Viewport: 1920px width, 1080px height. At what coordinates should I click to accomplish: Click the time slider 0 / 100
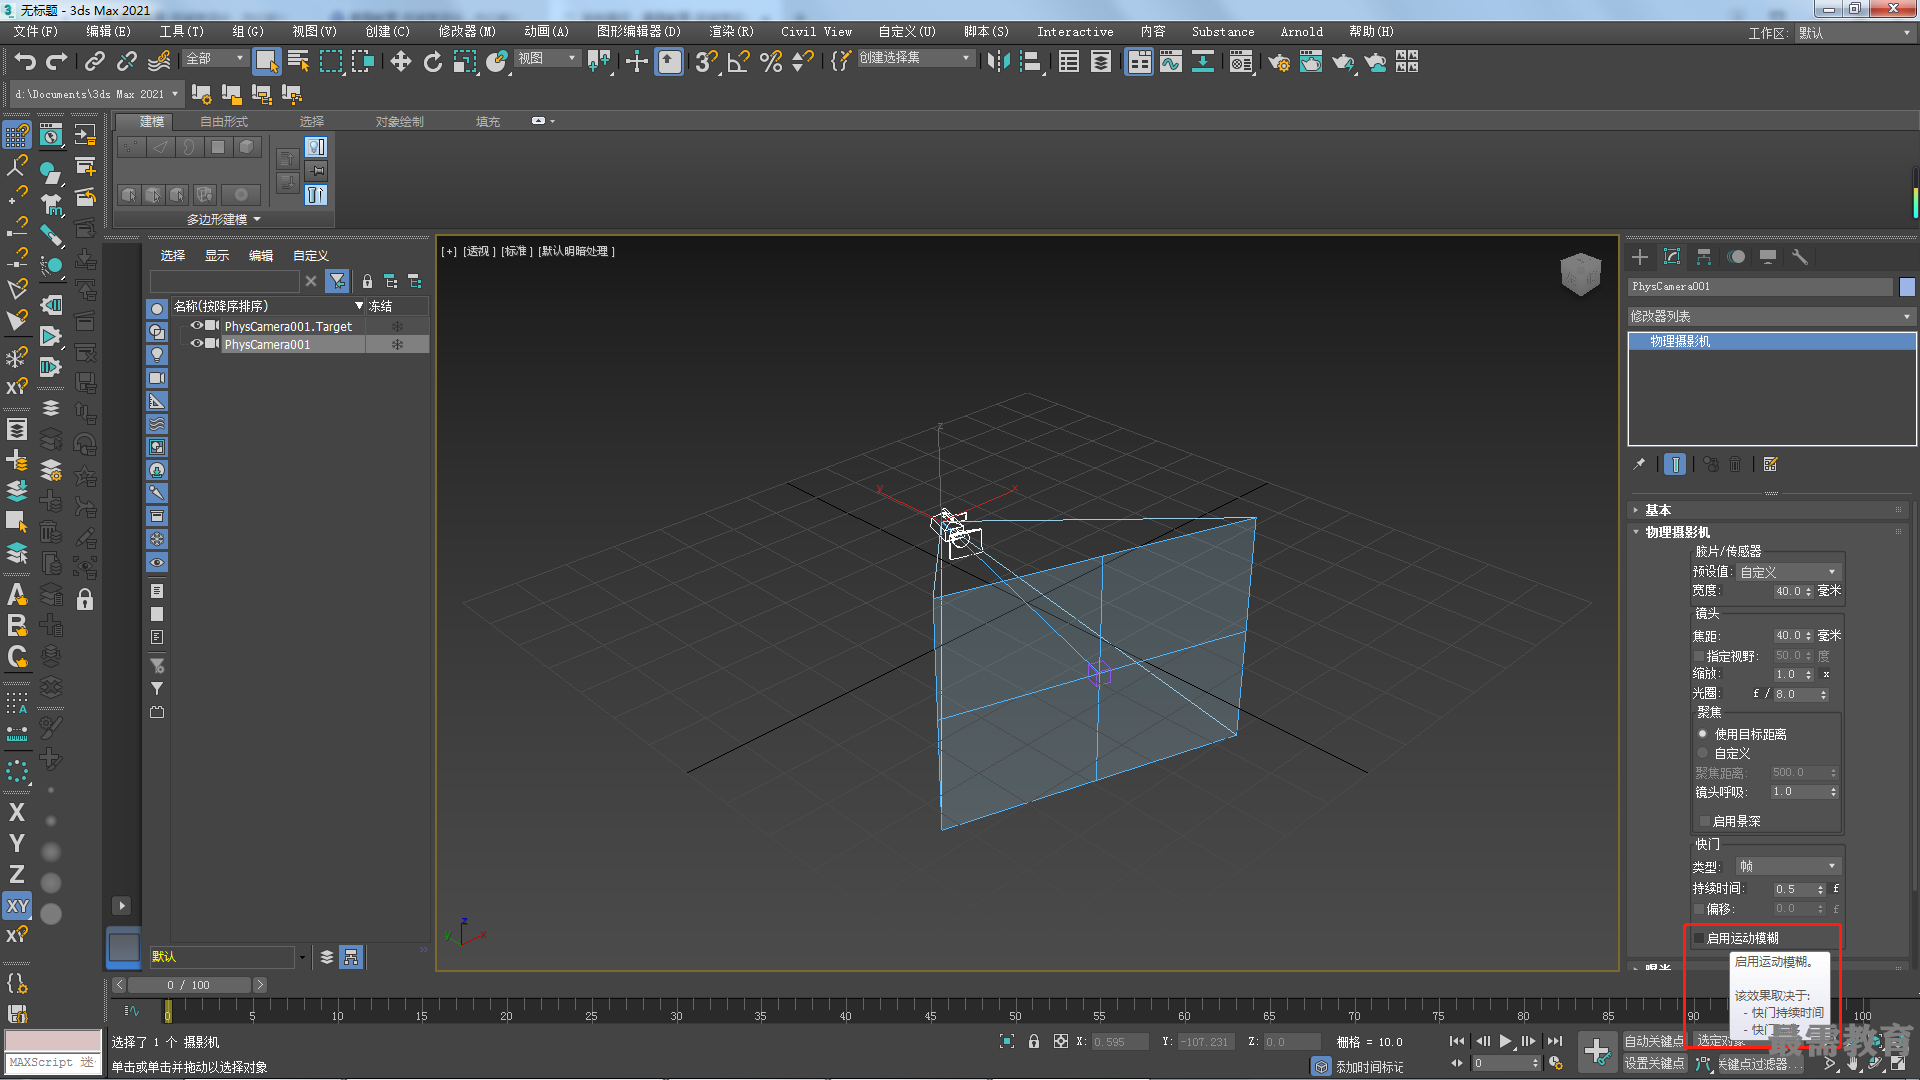(x=188, y=986)
